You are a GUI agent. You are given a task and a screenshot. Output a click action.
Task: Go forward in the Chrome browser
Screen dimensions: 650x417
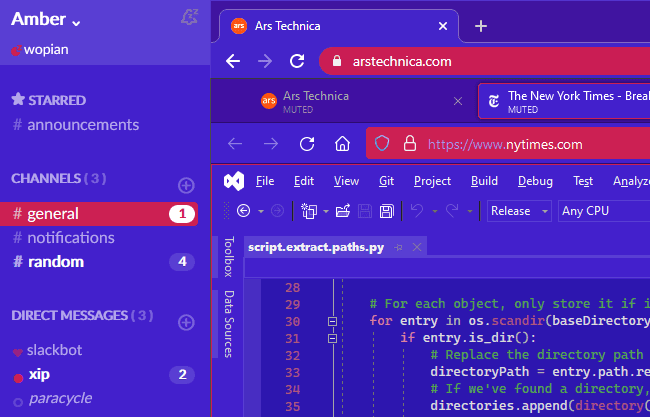coord(264,61)
